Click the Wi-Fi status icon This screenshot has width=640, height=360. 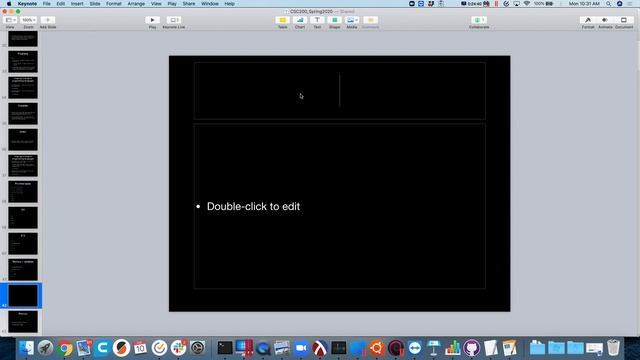point(527,4)
